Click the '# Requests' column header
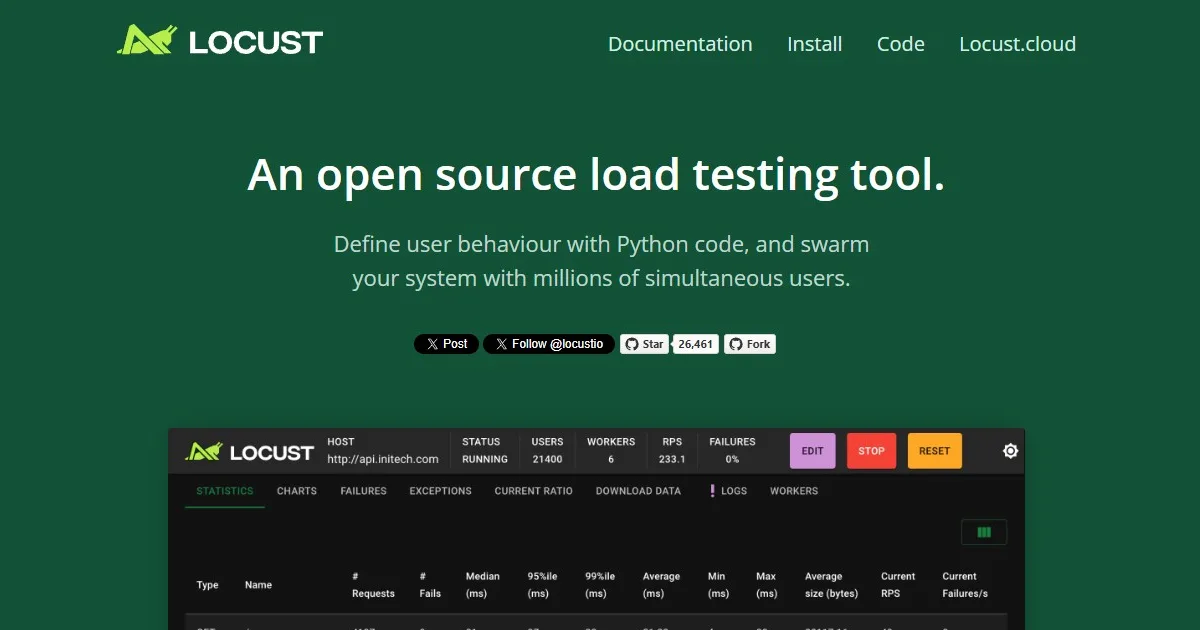 (x=373, y=585)
